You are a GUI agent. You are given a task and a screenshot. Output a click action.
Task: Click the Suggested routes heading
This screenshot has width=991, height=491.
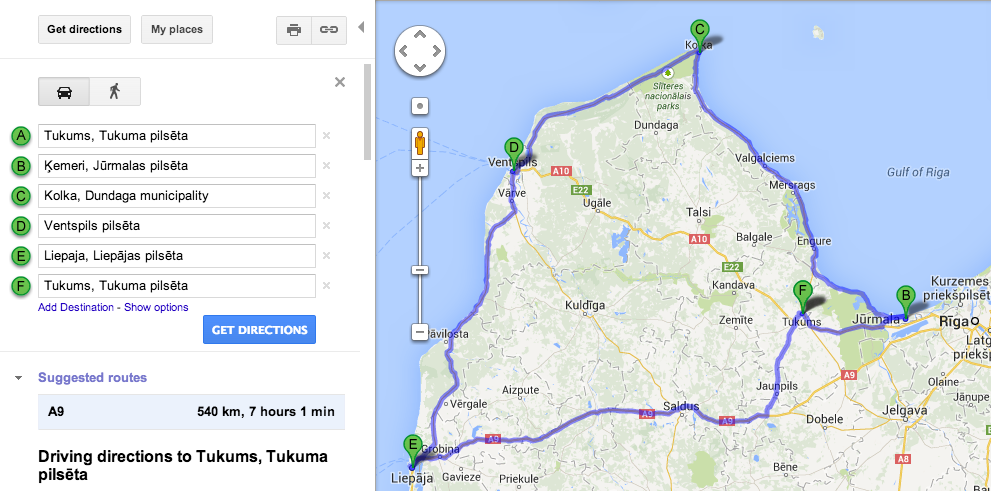92,377
